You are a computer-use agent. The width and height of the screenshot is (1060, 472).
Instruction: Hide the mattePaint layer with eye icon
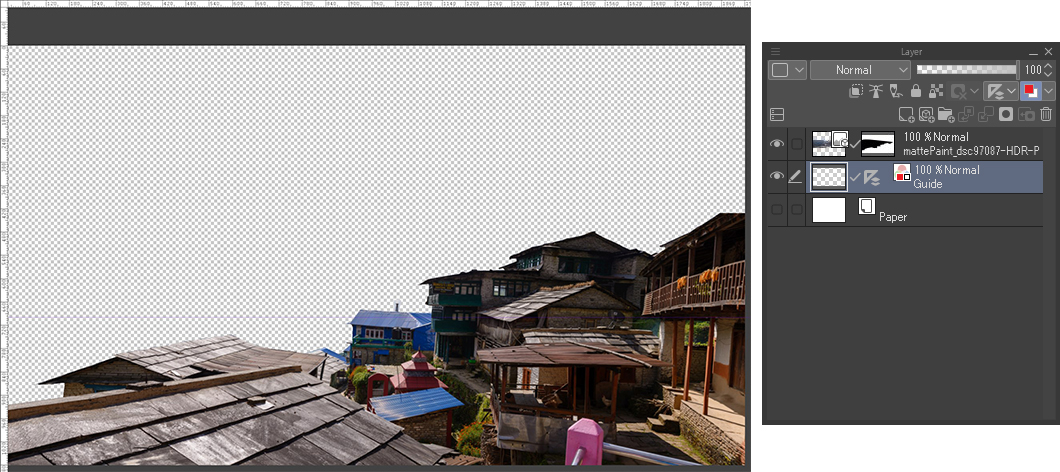click(x=777, y=145)
